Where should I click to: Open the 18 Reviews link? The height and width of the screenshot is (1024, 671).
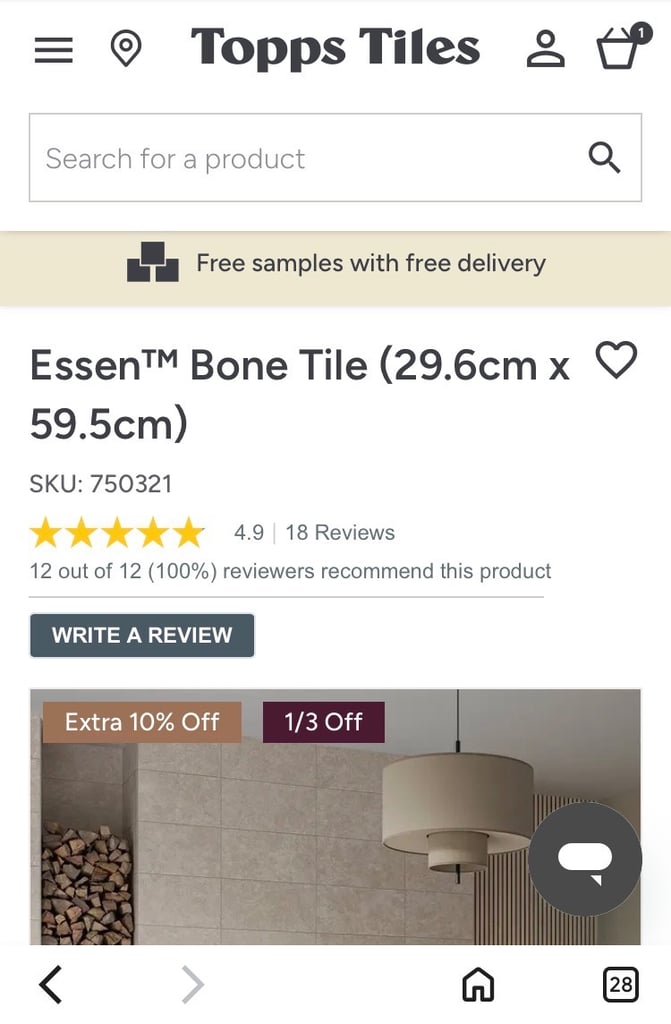pyautogui.click(x=340, y=533)
